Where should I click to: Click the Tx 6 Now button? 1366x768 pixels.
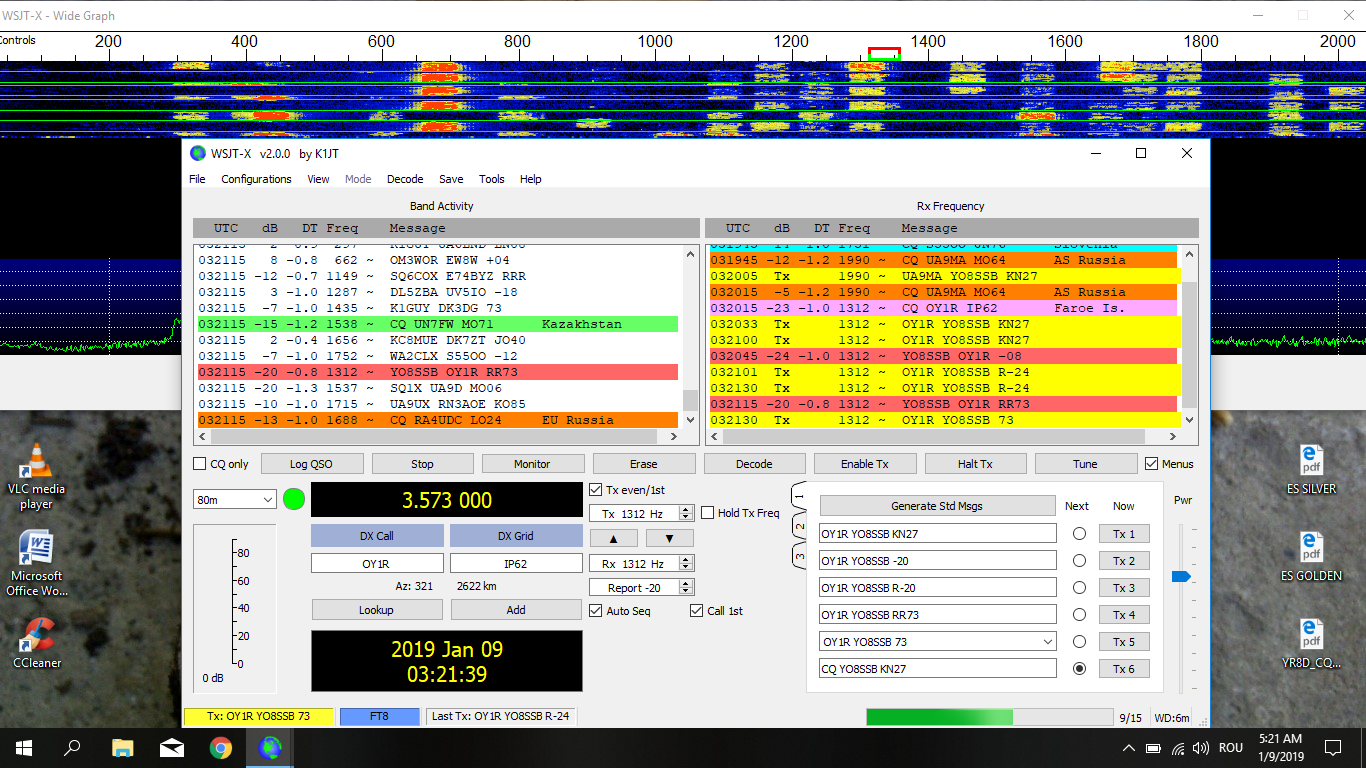(x=1124, y=669)
